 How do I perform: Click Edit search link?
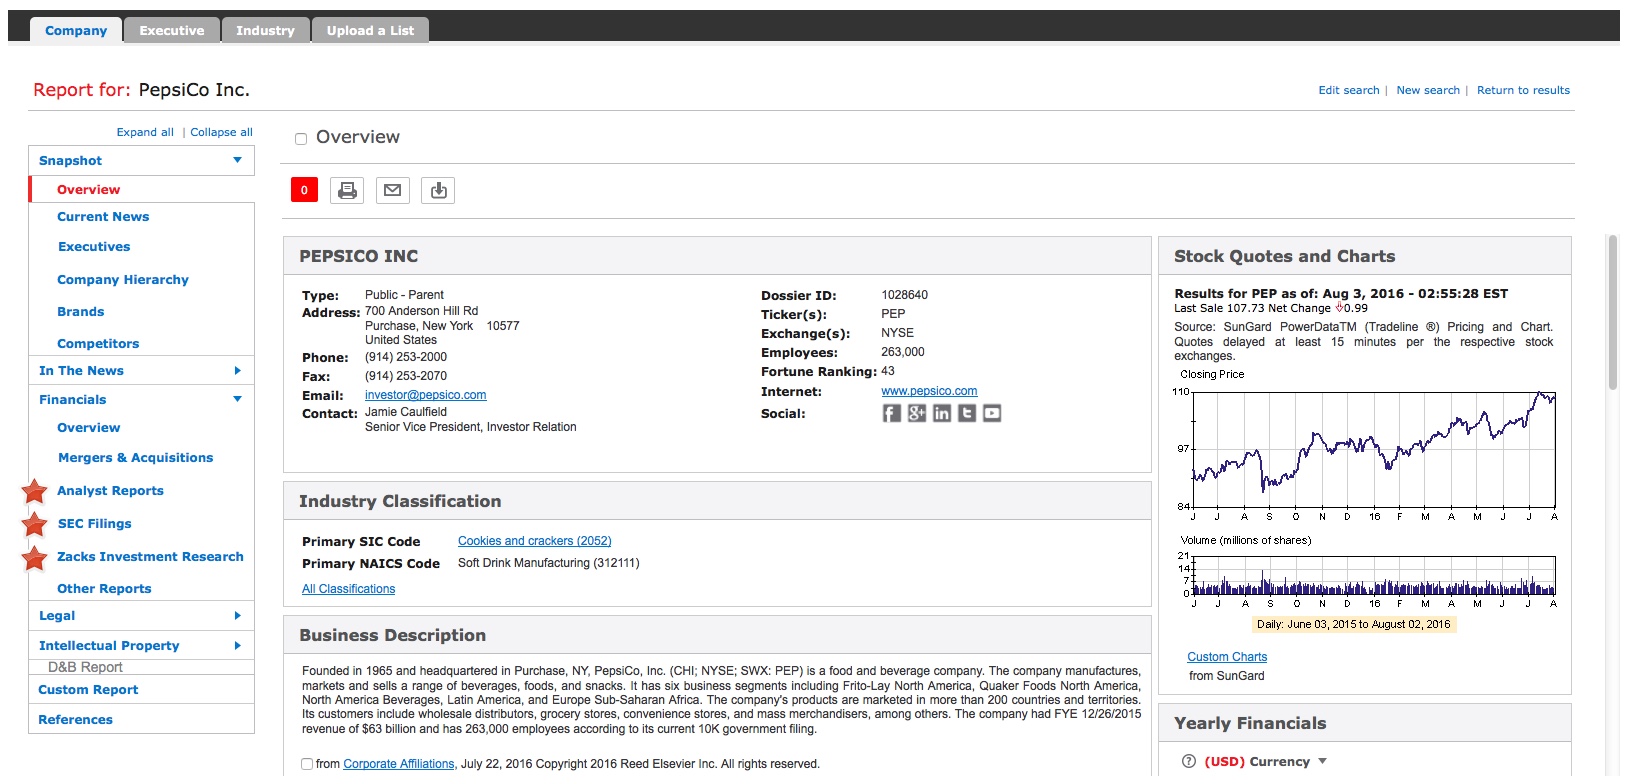(x=1348, y=90)
